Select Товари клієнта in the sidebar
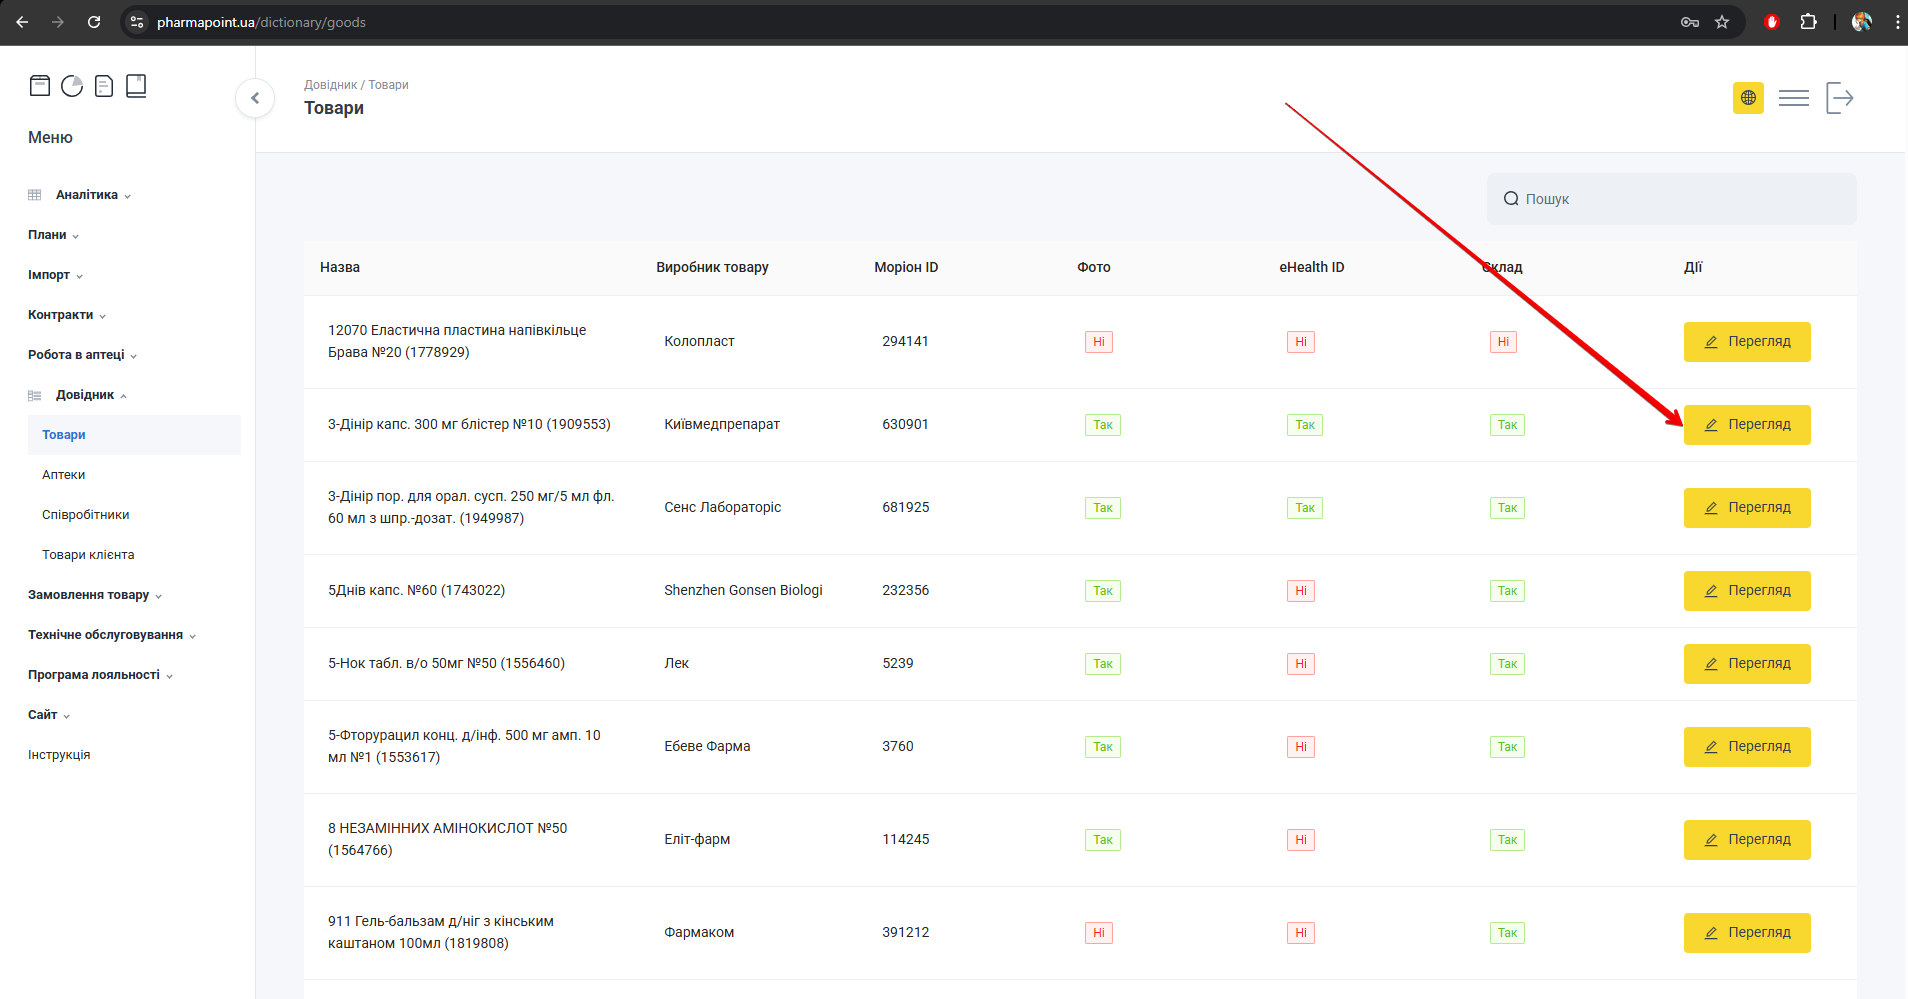 (x=88, y=555)
